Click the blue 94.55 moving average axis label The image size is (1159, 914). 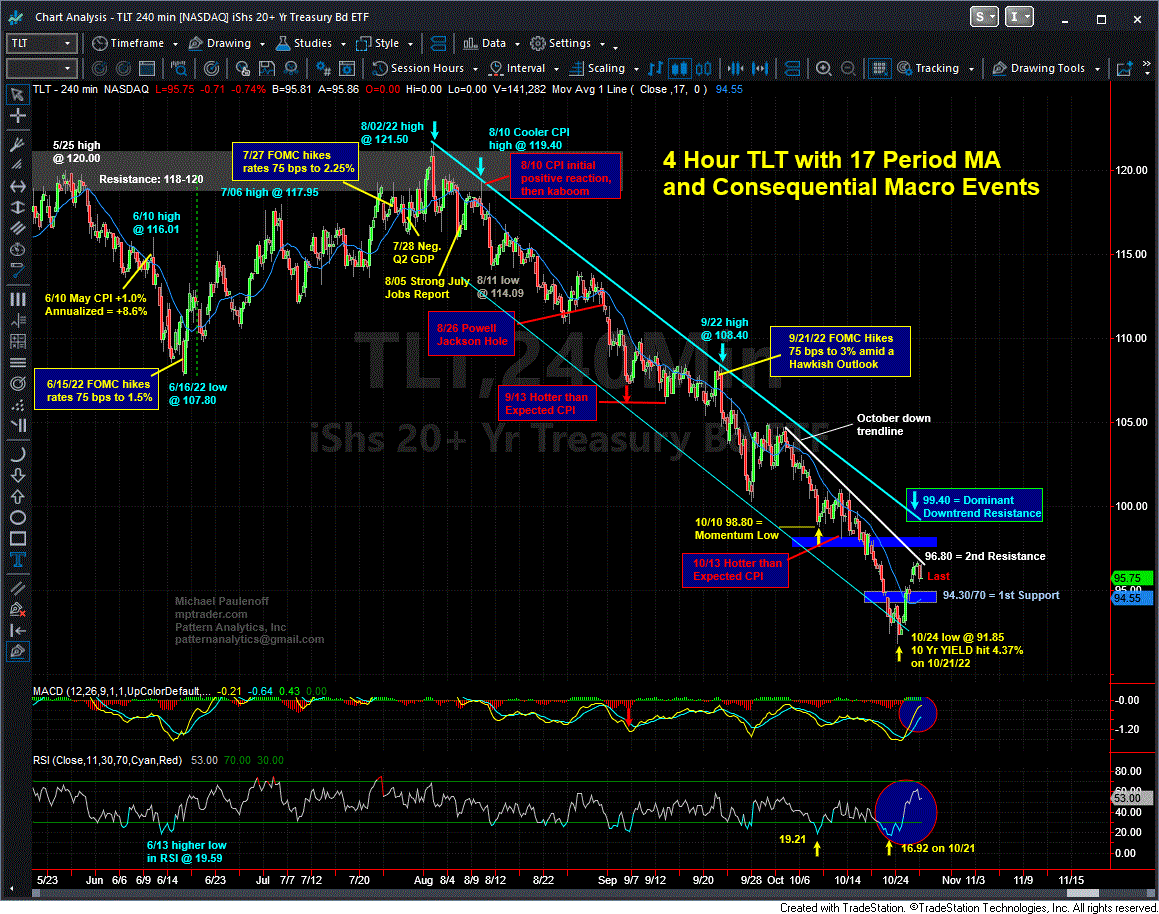click(x=1131, y=598)
